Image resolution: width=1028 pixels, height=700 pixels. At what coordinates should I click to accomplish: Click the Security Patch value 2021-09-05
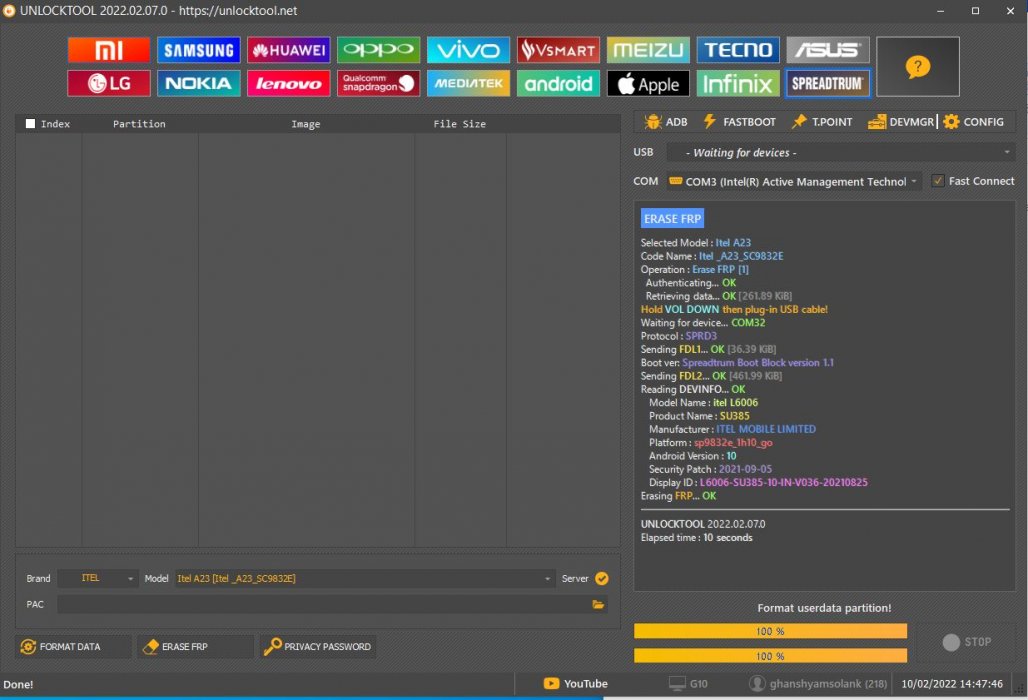click(x=745, y=469)
